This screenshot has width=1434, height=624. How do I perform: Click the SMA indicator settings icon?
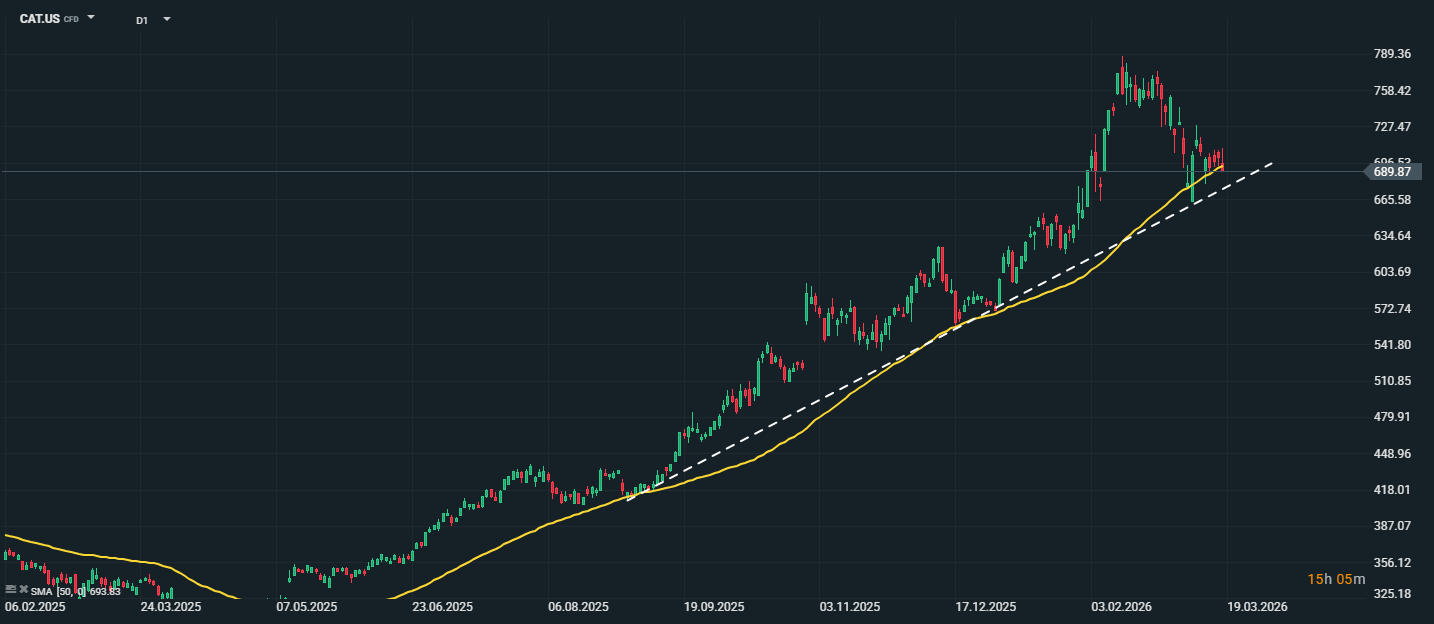(x=10, y=590)
